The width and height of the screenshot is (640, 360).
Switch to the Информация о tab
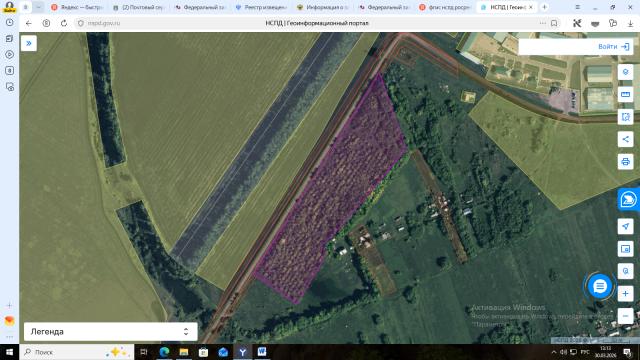pyautogui.click(x=323, y=7)
